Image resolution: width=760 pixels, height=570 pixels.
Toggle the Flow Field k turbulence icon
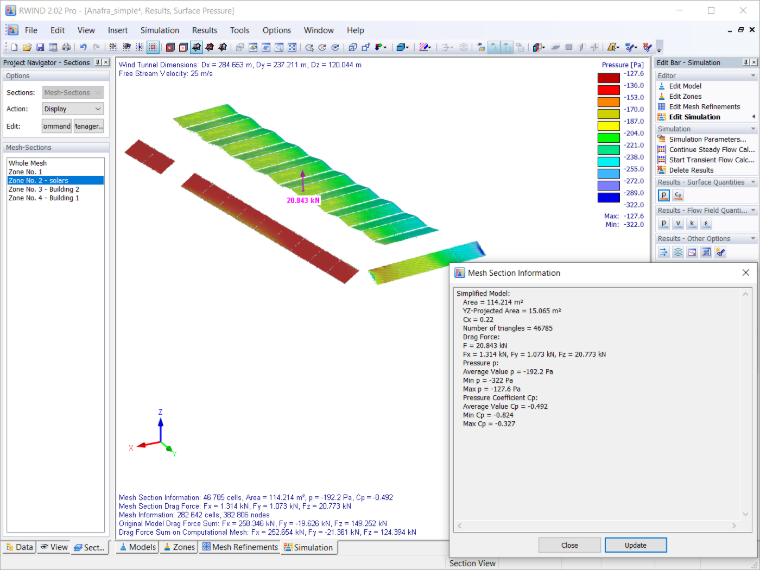(x=692, y=223)
